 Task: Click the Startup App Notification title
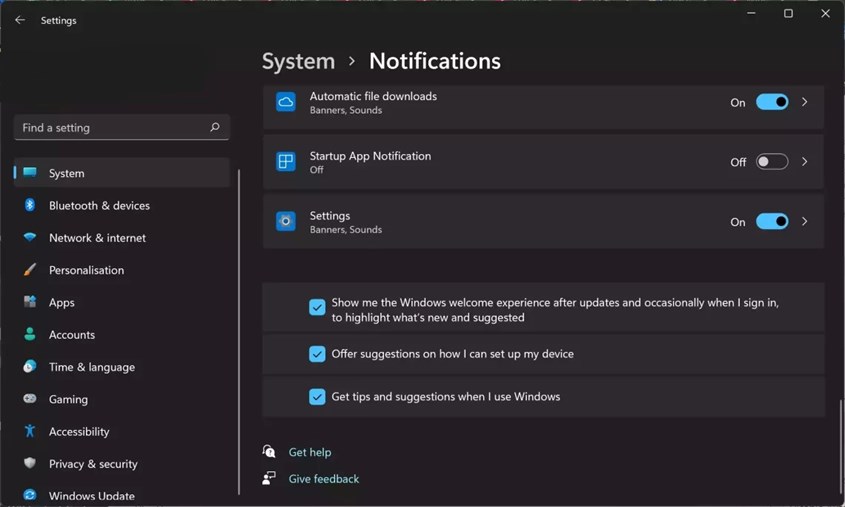click(370, 156)
